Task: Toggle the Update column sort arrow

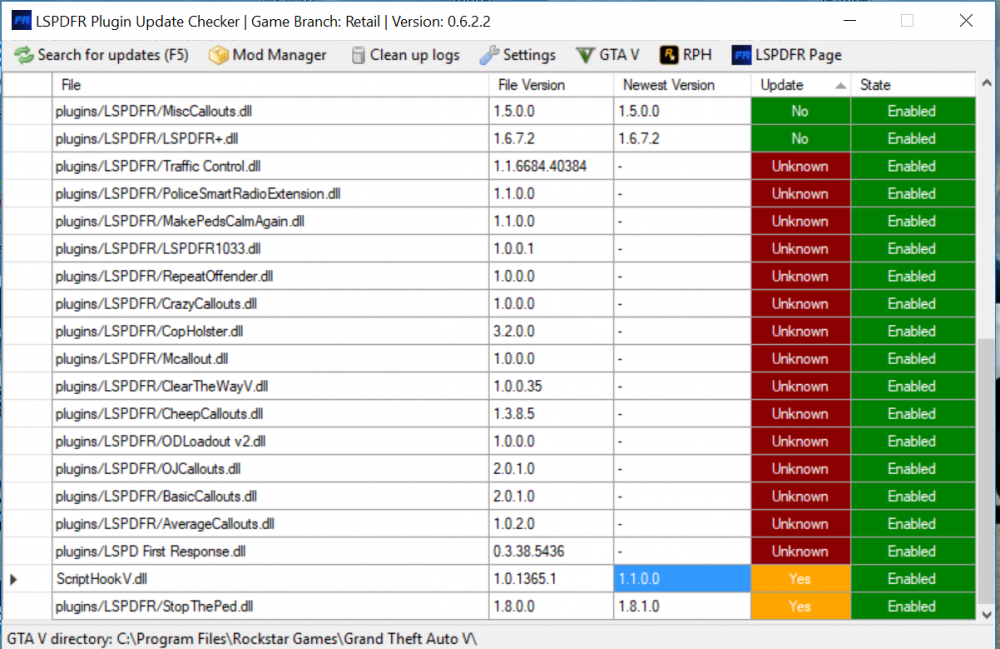Action: click(841, 85)
